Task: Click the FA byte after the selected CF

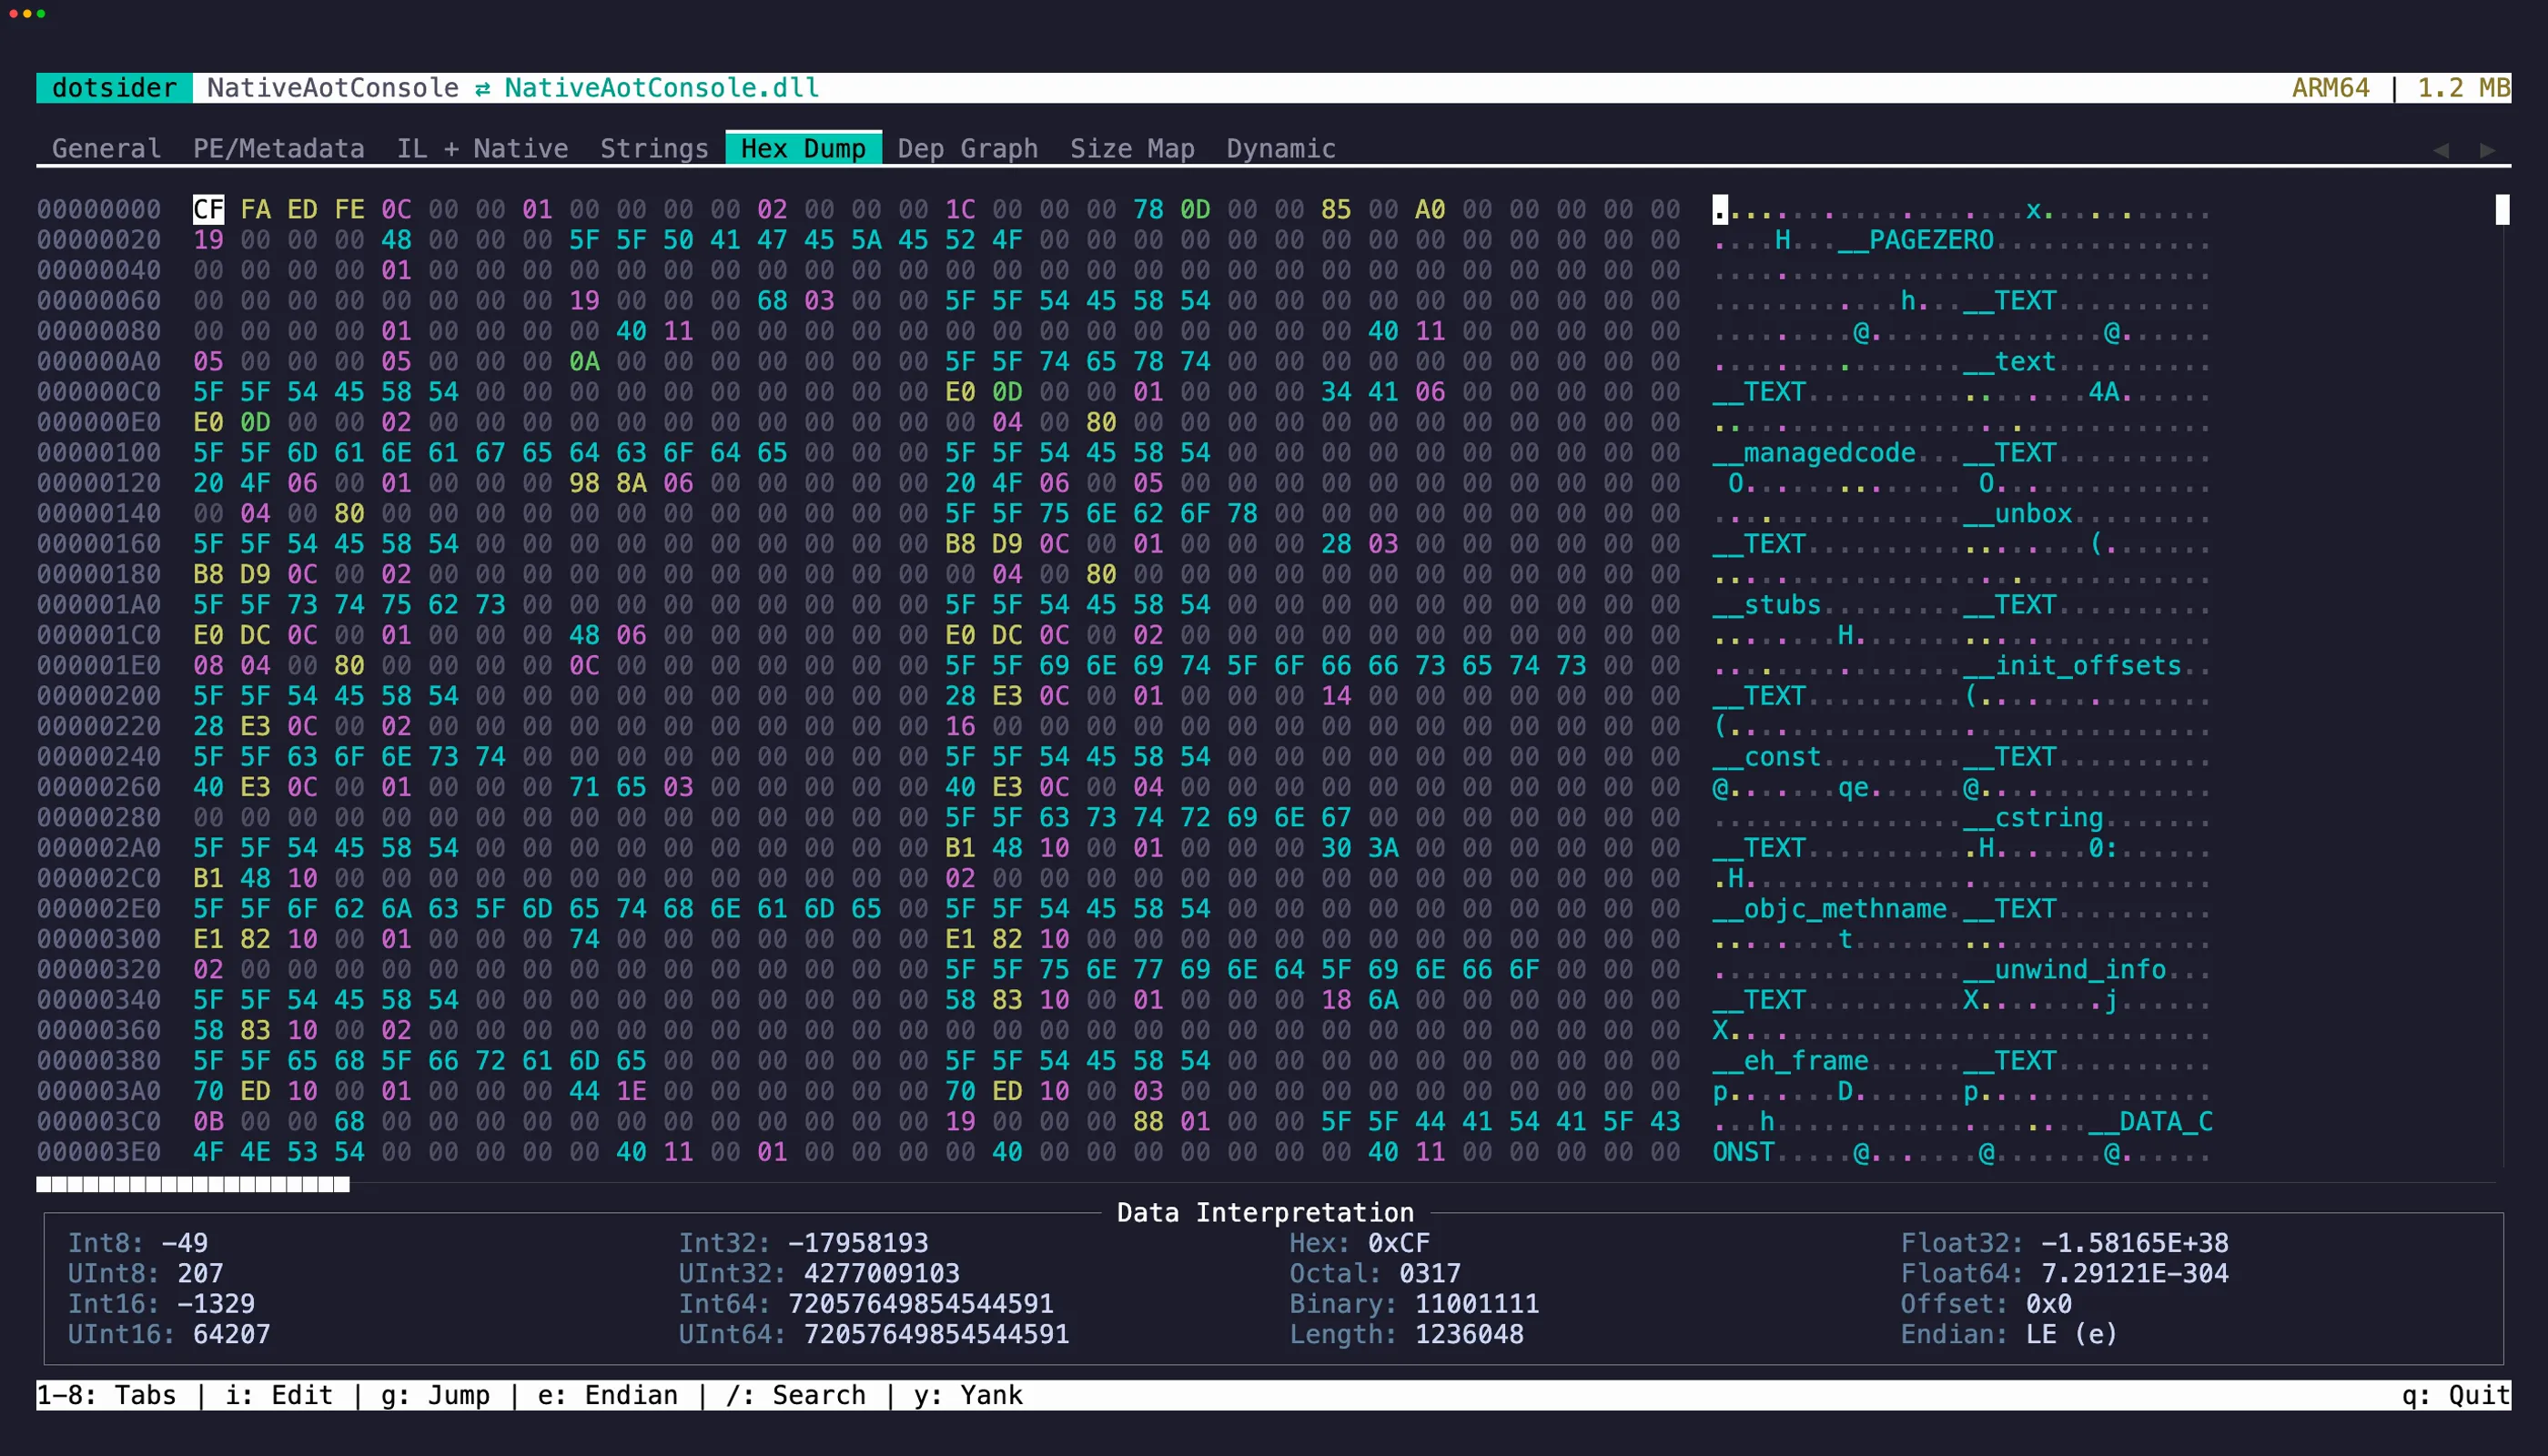Action: point(255,209)
